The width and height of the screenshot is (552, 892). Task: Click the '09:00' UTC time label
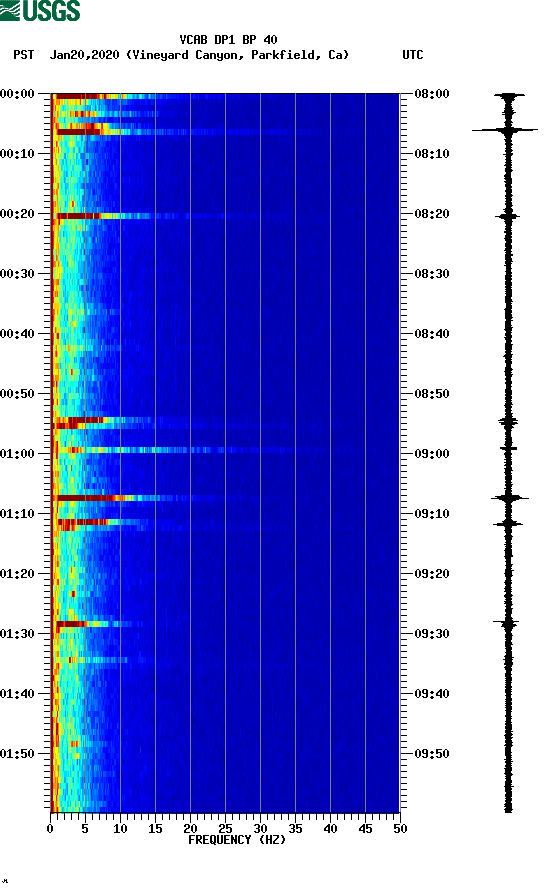[x=432, y=454]
